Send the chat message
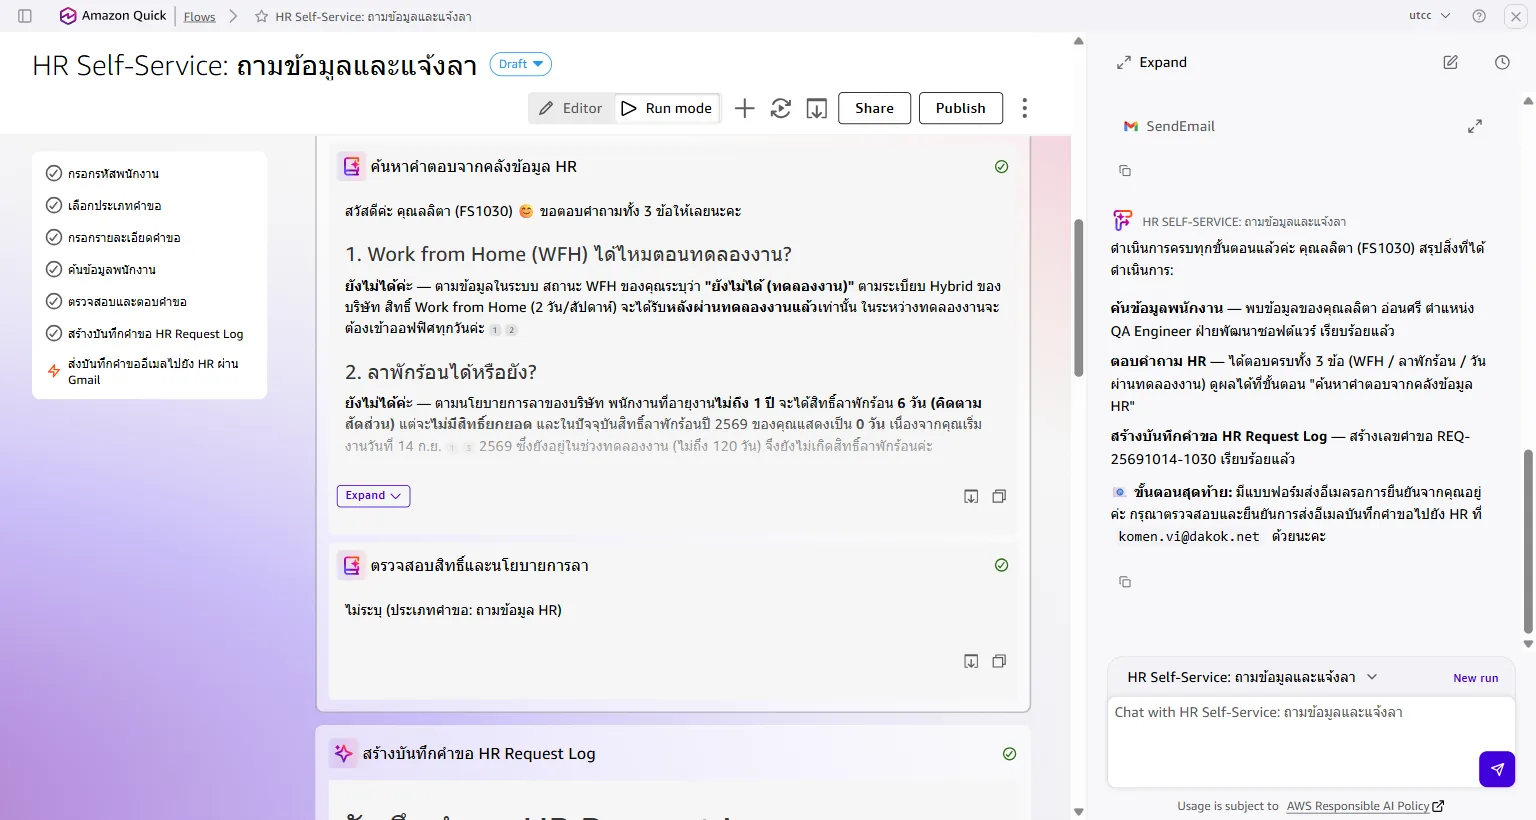 (x=1497, y=769)
